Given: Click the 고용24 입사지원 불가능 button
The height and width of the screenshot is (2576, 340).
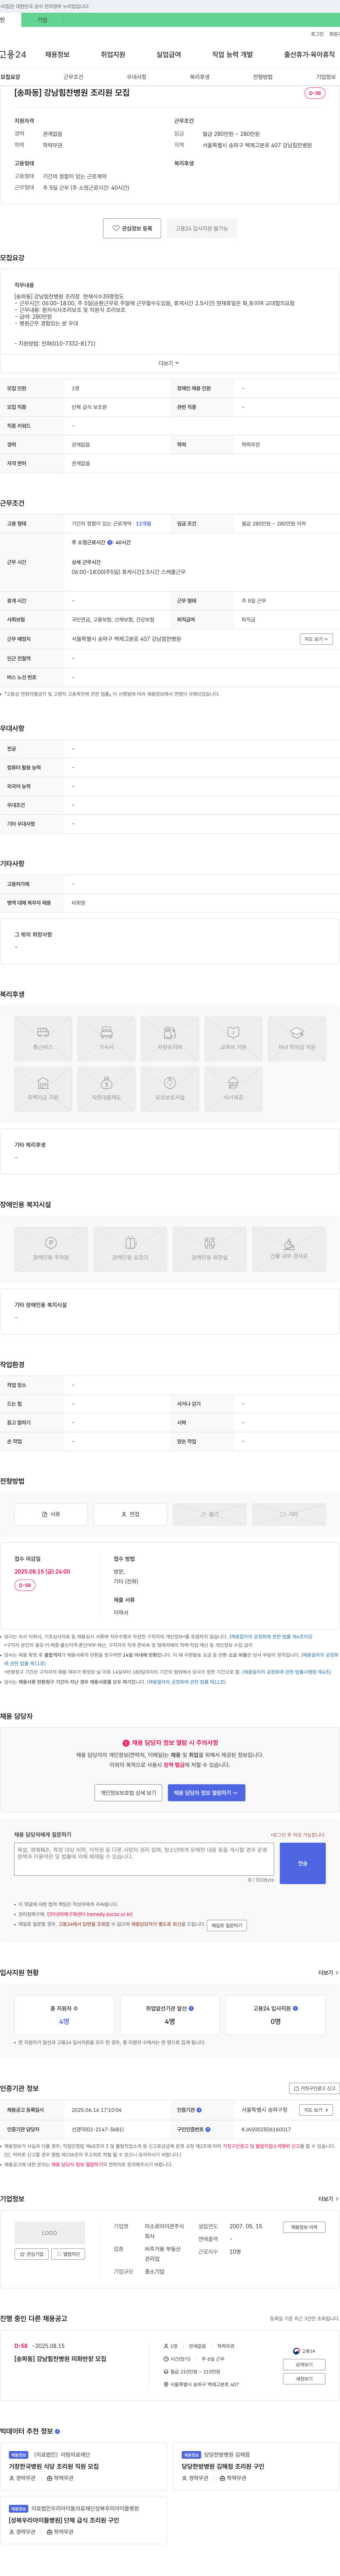Looking at the screenshot, I should pyautogui.click(x=202, y=228).
